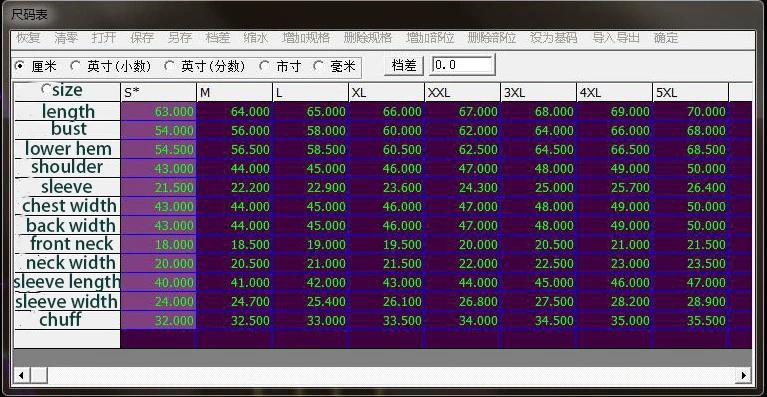The height and width of the screenshot is (397, 767).
Task: Click the length row header
Action: [68, 111]
